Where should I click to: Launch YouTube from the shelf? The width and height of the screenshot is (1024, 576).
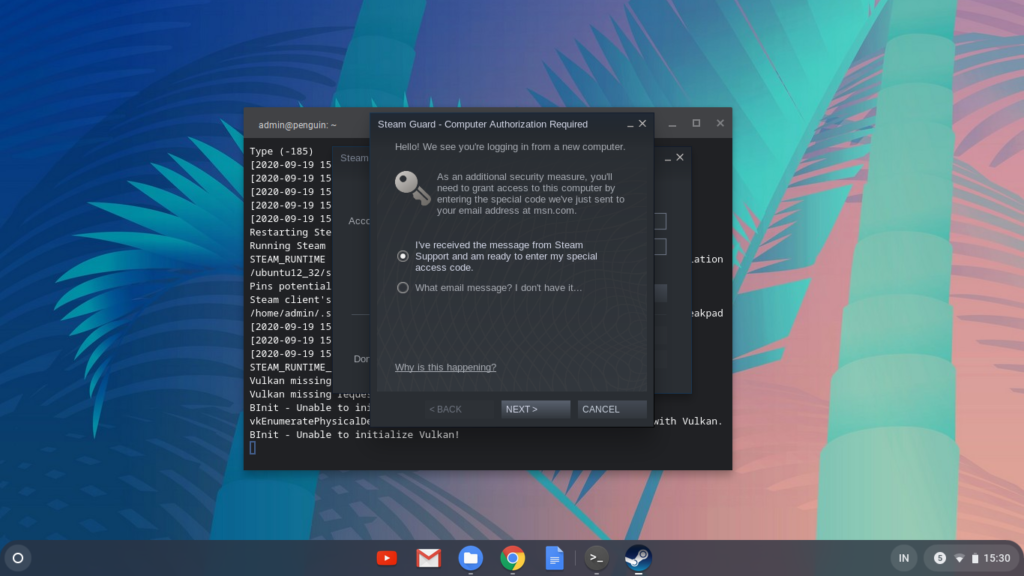[387, 558]
